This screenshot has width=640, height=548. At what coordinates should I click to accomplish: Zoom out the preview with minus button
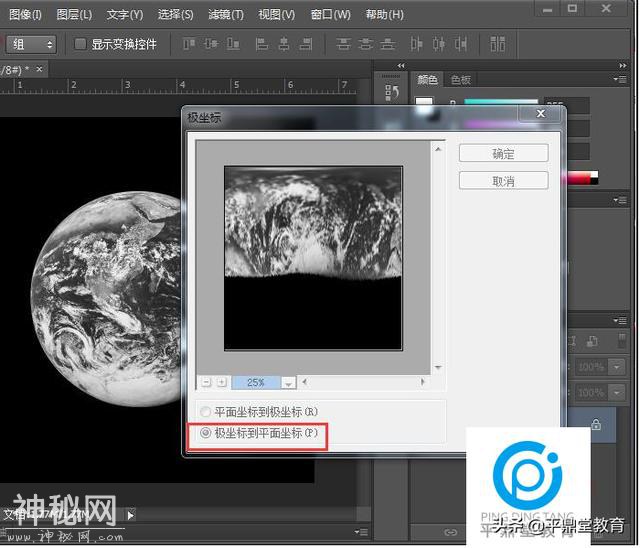207,382
